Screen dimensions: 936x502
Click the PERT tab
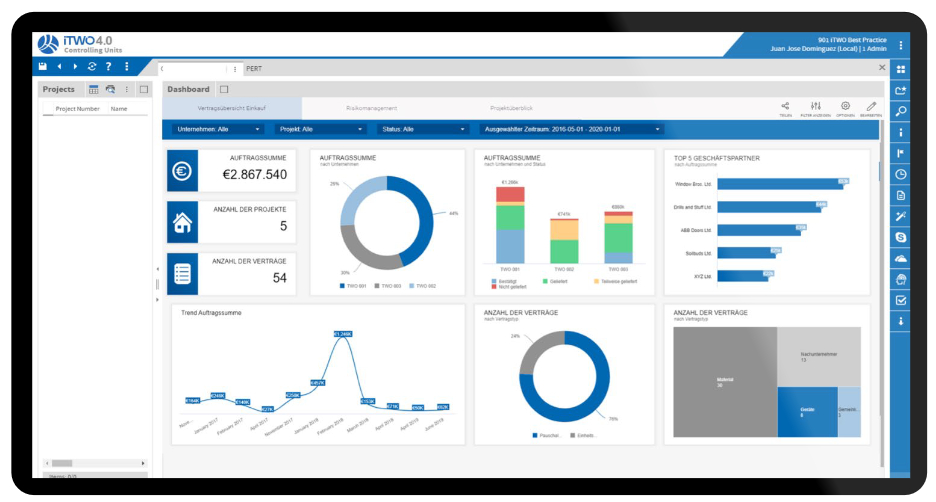tap(254, 69)
